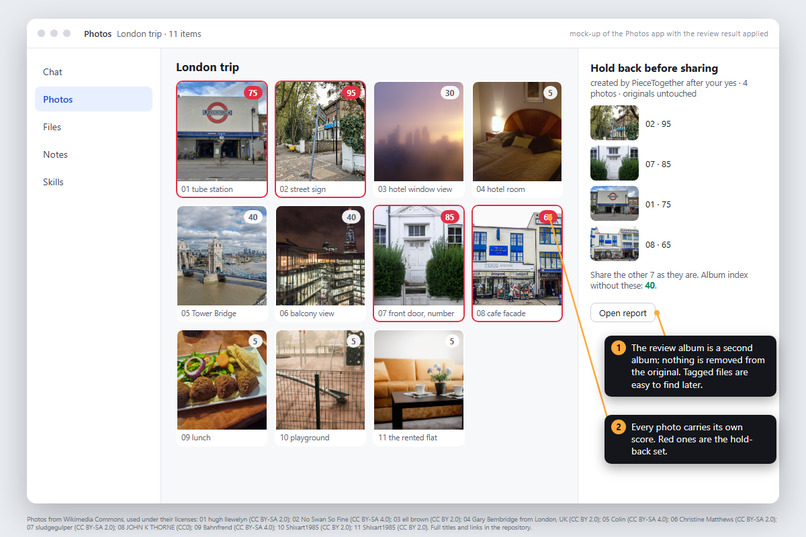Select hold-back thumbnail 02 · 95
806x537 pixels.
point(614,123)
